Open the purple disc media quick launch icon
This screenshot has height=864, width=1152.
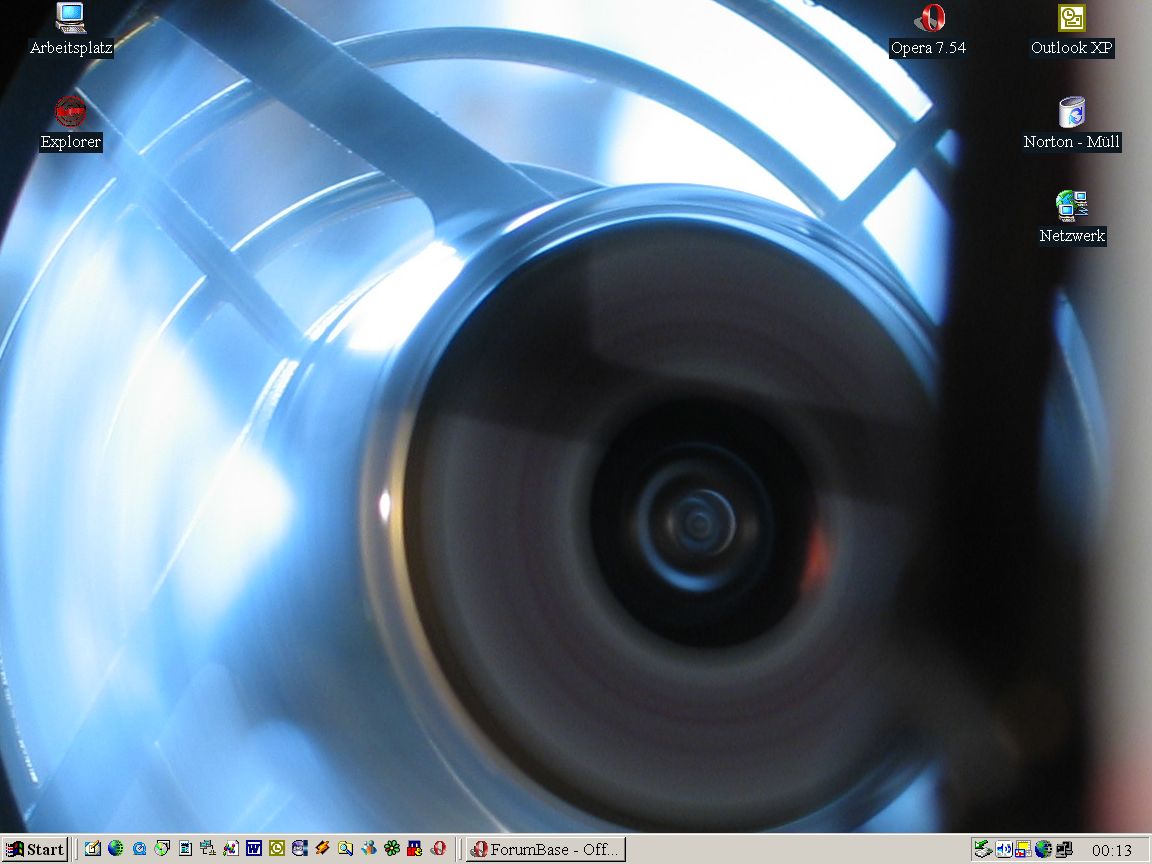tap(300, 849)
